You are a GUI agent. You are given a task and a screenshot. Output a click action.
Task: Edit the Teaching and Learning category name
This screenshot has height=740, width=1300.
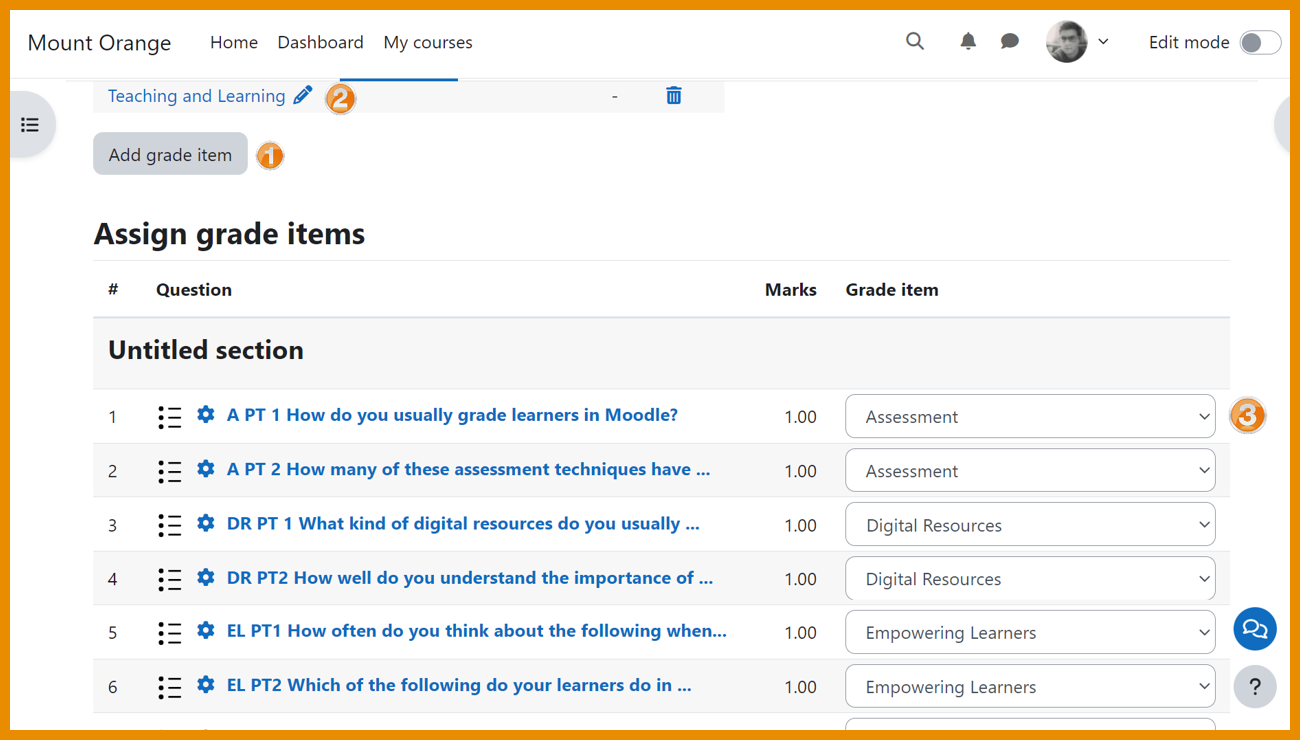pyautogui.click(x=303, y=95)
